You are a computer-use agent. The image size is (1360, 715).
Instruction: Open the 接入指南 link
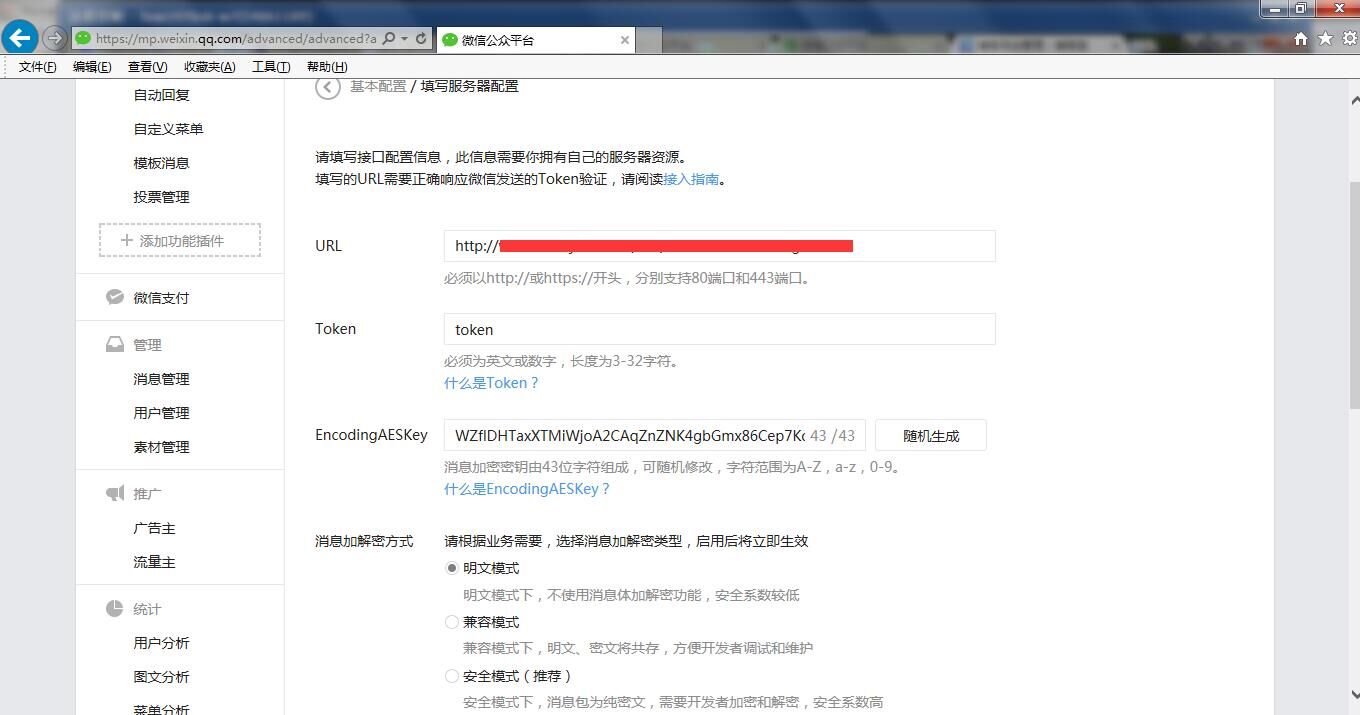[691, 179]
